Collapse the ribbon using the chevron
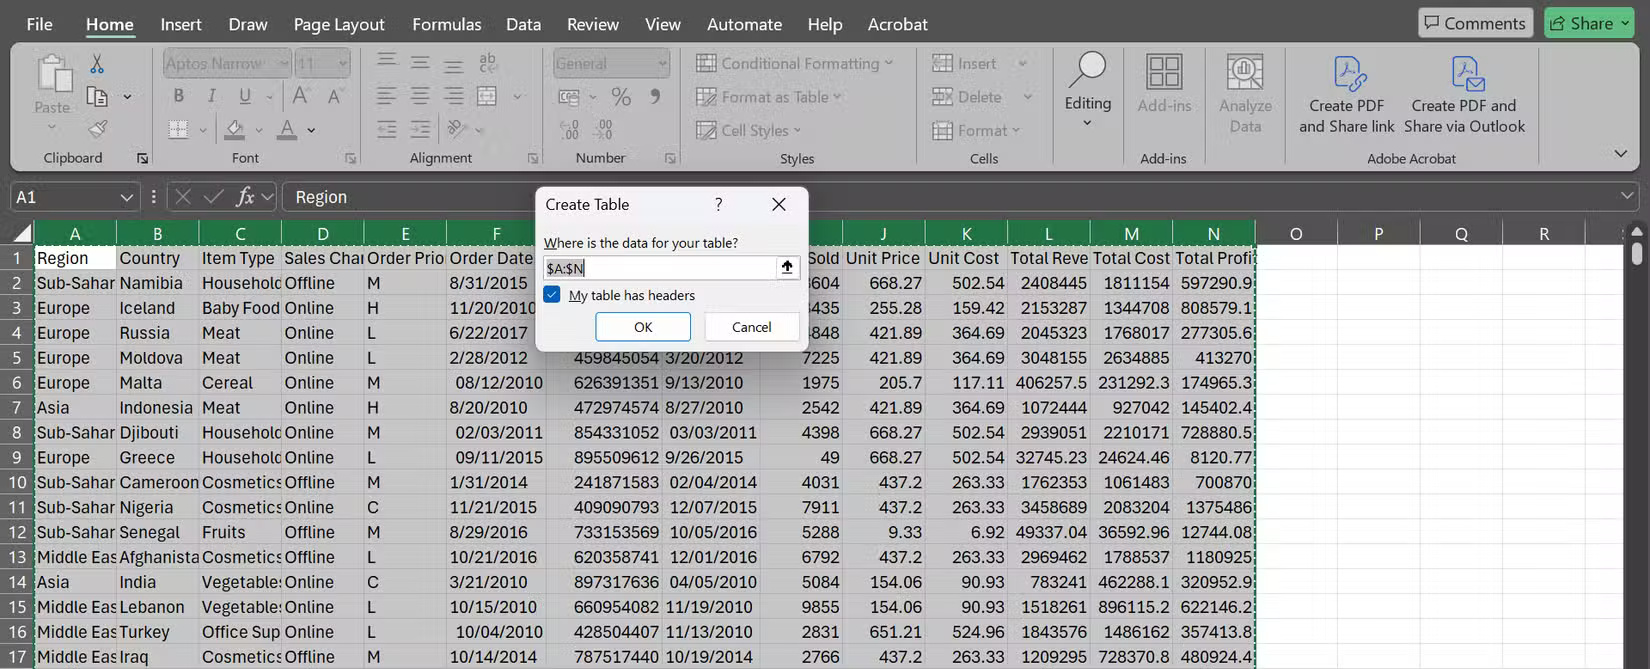The image size is (1650, 669). [x=1620, y=153]
